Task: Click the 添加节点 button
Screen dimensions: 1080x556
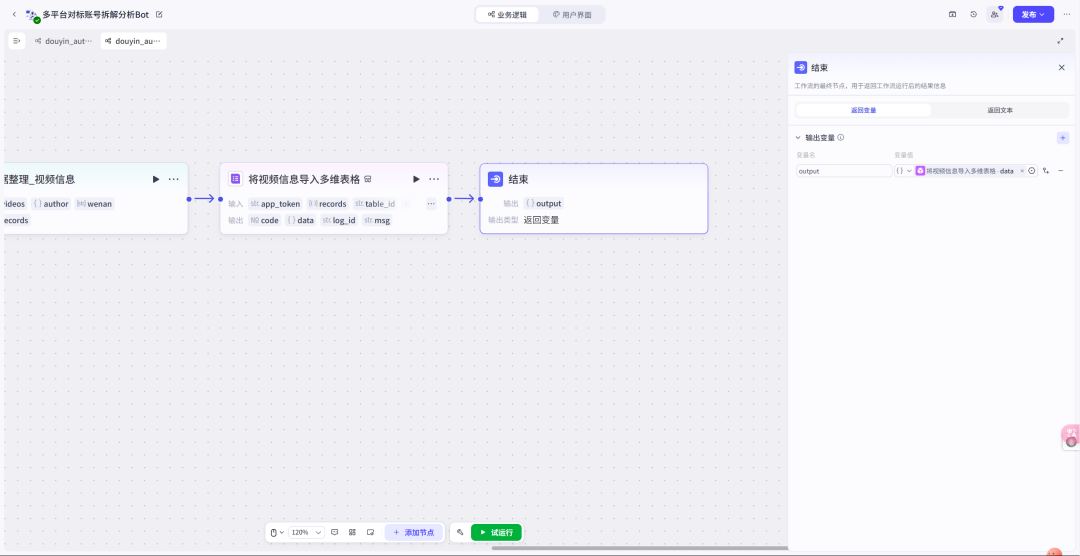Action: [413, 533]
